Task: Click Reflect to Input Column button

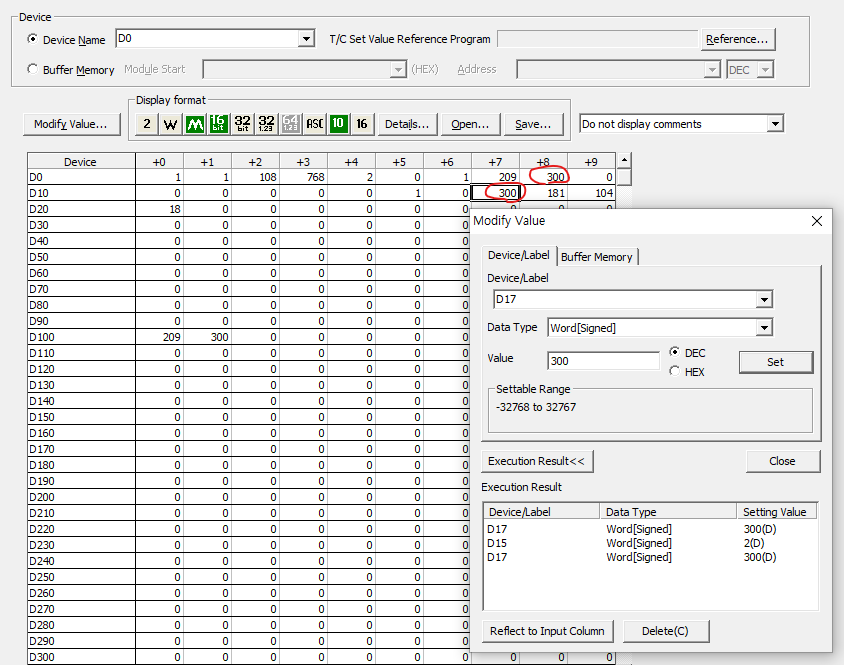Action: 547,631
